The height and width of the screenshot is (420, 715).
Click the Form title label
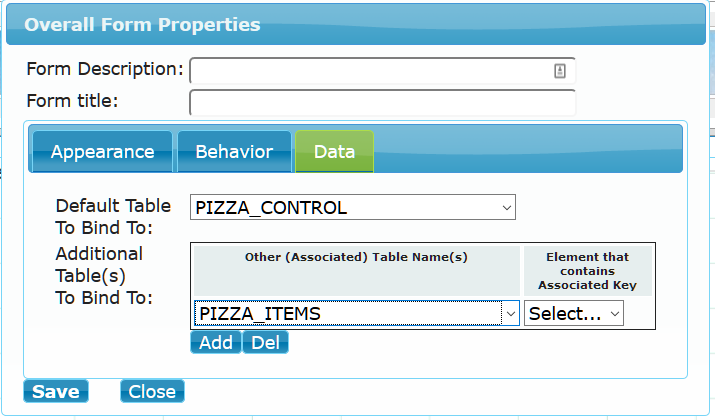click(x=73, y=101)
